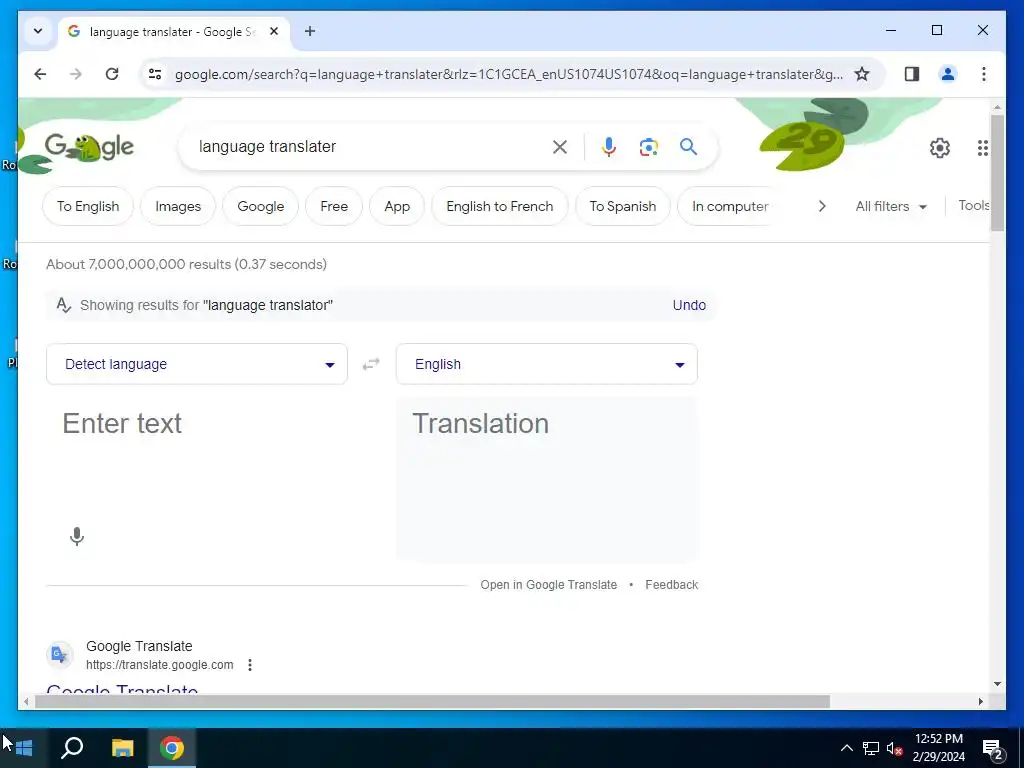Open tab search dropdown arrow
Screen dimensions: 1024x768
pos(38,31)
